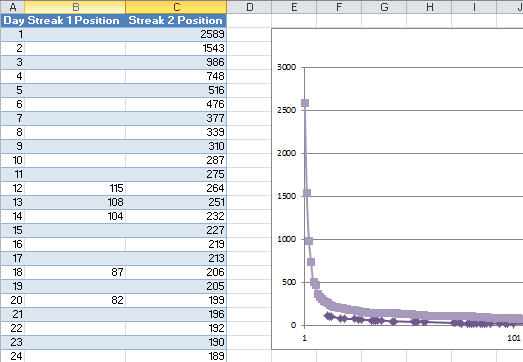
Task: Click the 'Streak 1 Position' header cell
Action: (x=75, y=20)
